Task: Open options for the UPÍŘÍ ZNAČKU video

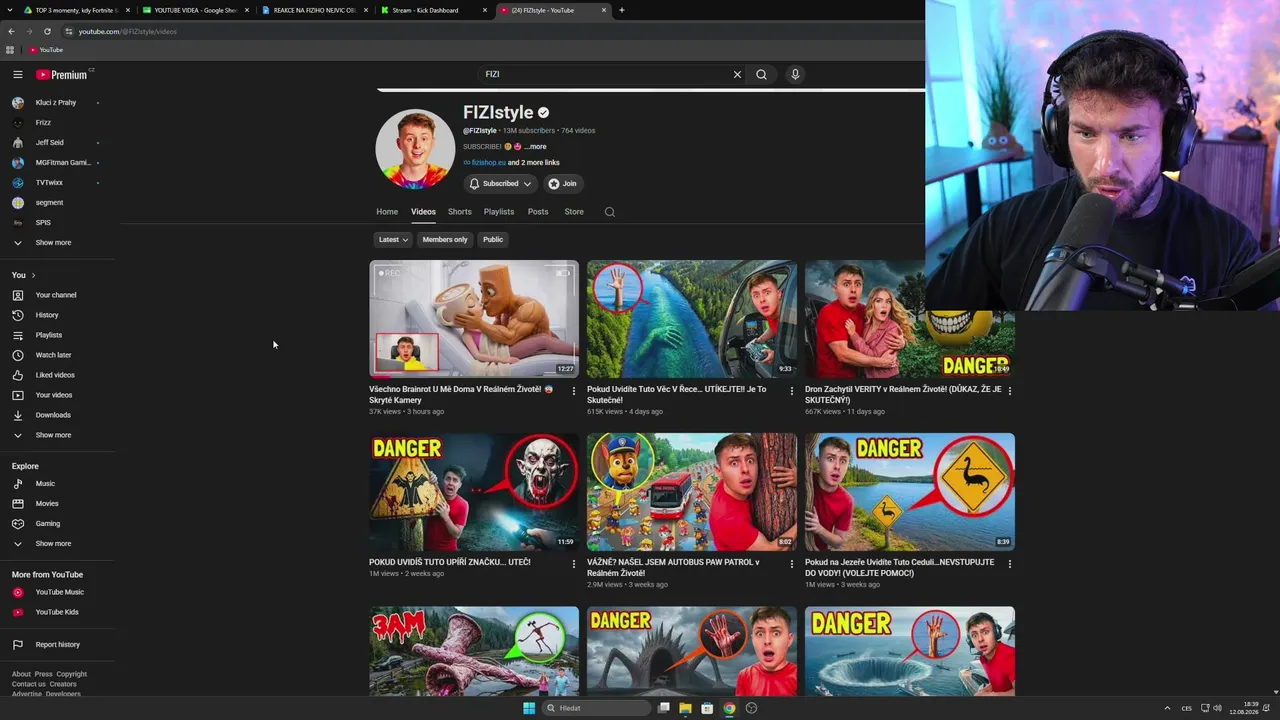Action: tap(573, 564)
